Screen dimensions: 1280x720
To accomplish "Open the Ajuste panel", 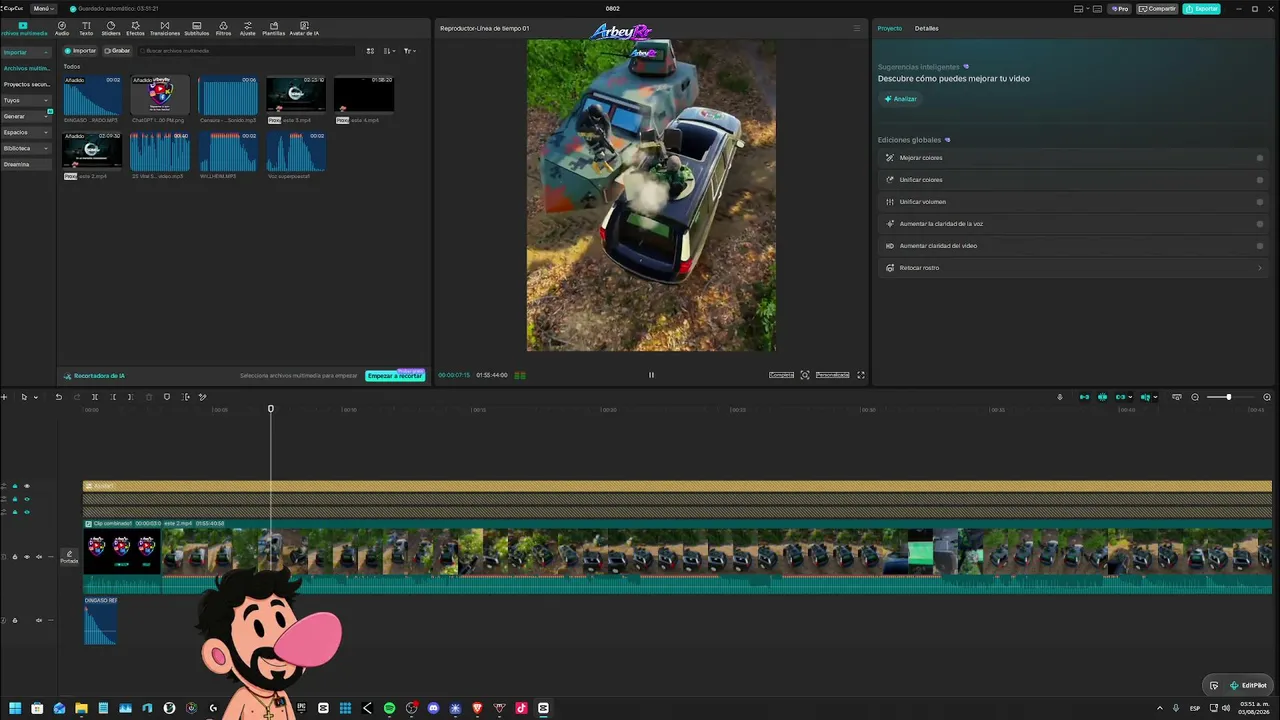I will pyautogui.click(x=248, y=28).
